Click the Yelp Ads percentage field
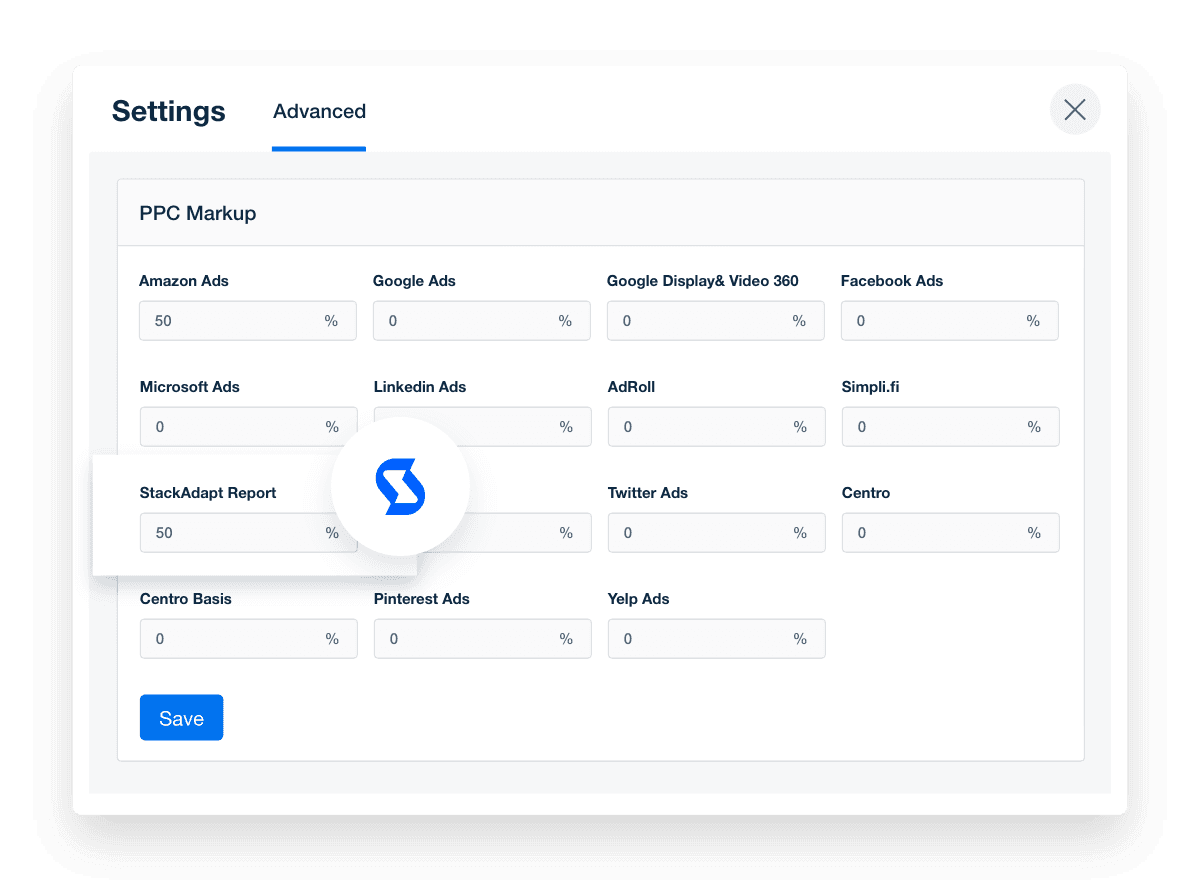The image size is (1200, 880). [715, 638]
